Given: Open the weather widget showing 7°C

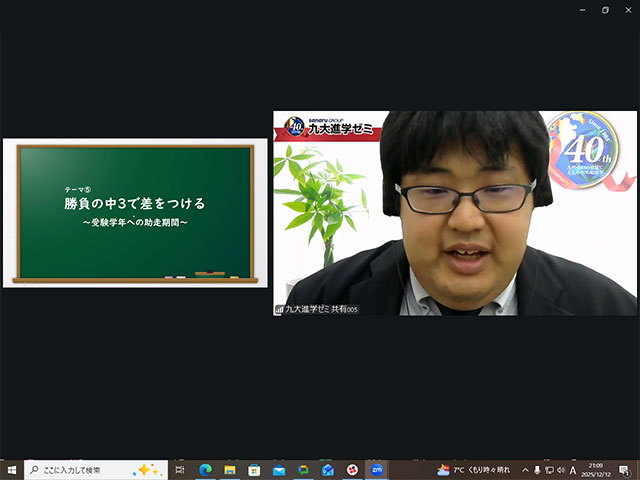Looking at the screenshot, I should (x=473, y=470).
